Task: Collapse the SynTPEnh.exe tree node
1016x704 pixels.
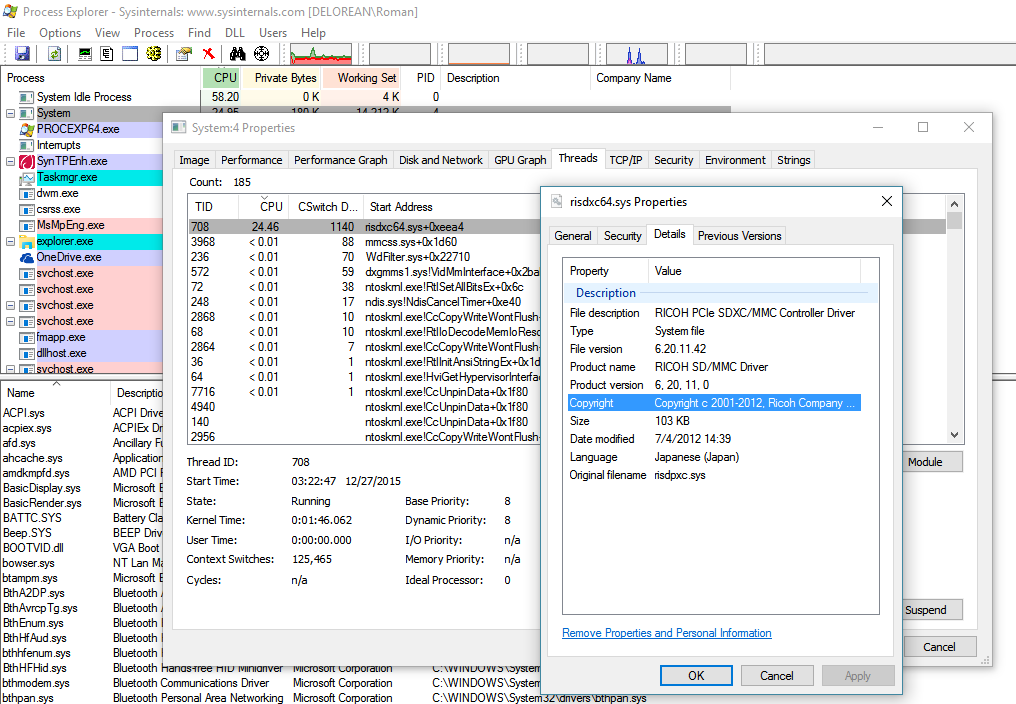Action: click(10, 161)
